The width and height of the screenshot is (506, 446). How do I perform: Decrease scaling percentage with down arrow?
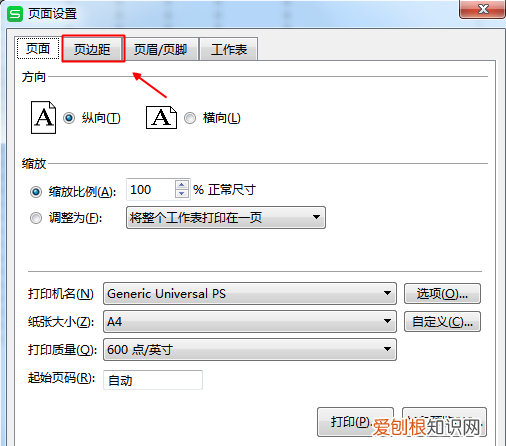tap(182, 194)
